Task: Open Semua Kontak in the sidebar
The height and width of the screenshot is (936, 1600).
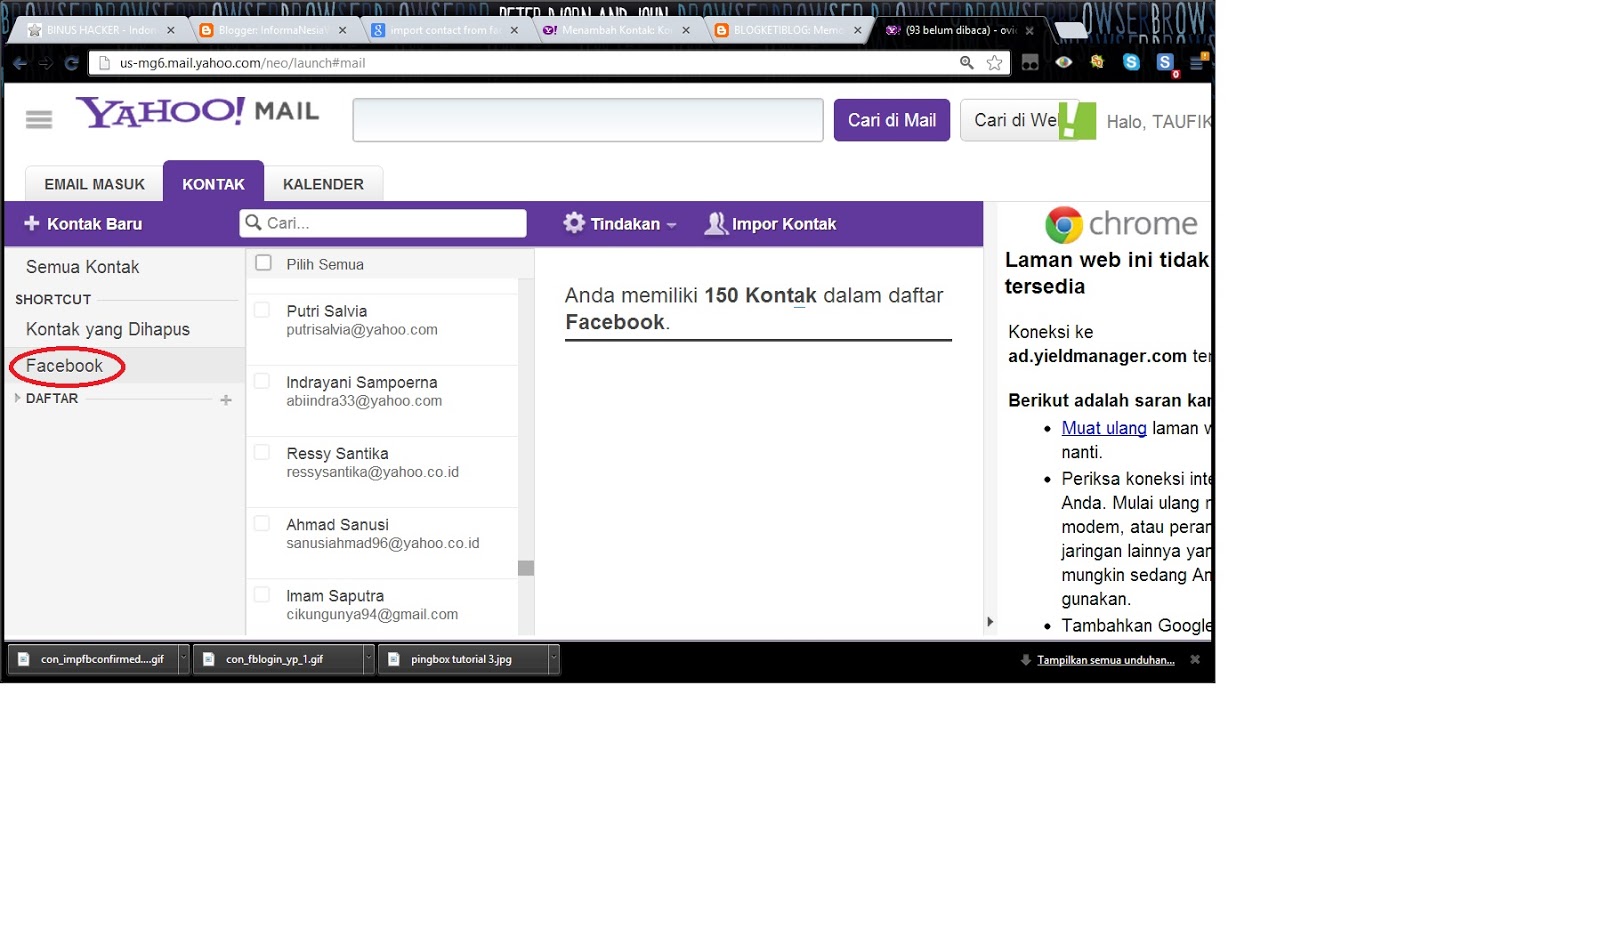Action: [x=83, y=267]
